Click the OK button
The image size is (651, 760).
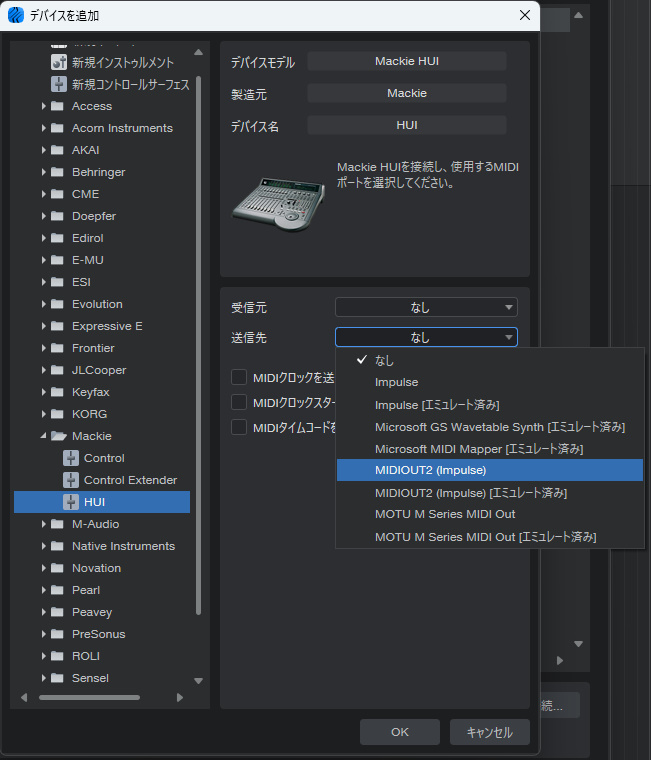tap(400, 732)
